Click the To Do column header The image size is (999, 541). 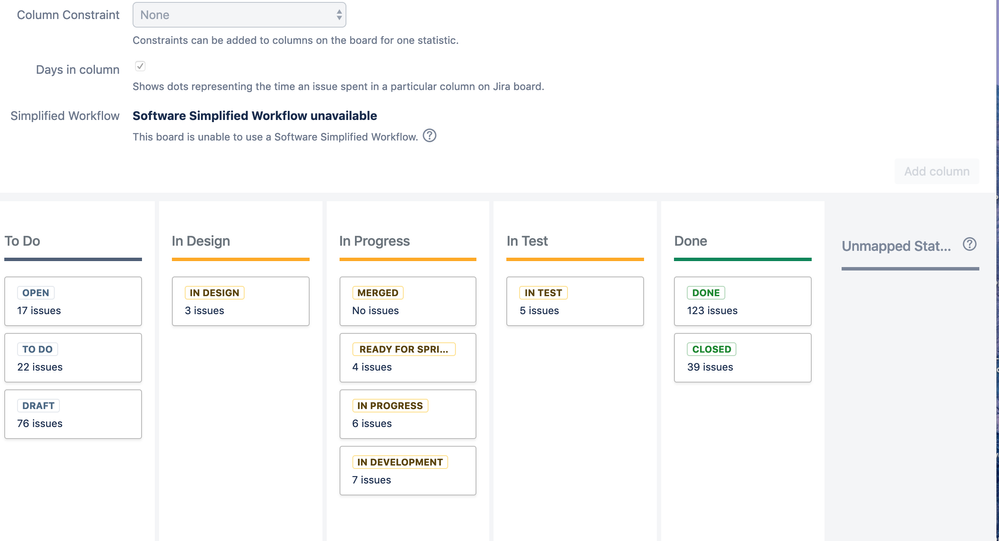(22, 241)
